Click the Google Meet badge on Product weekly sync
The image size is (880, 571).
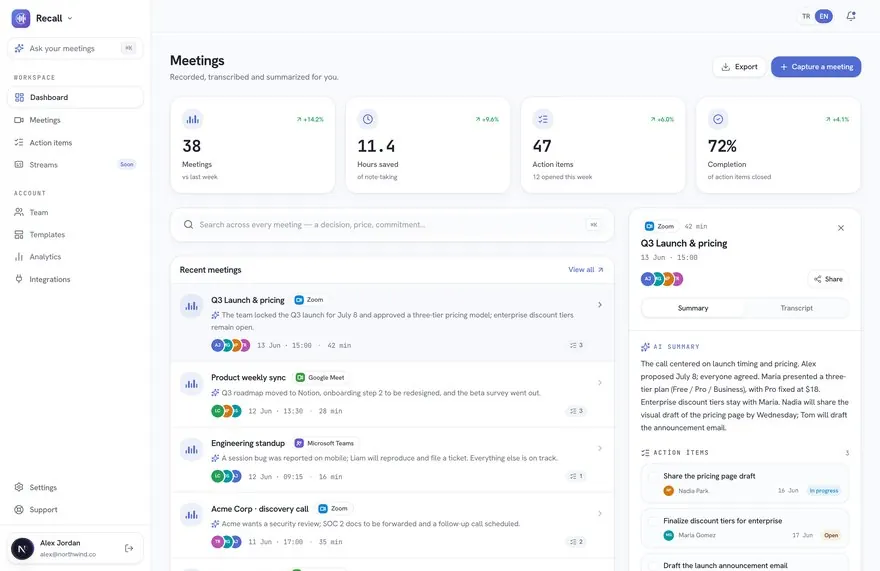pos(320,378)
